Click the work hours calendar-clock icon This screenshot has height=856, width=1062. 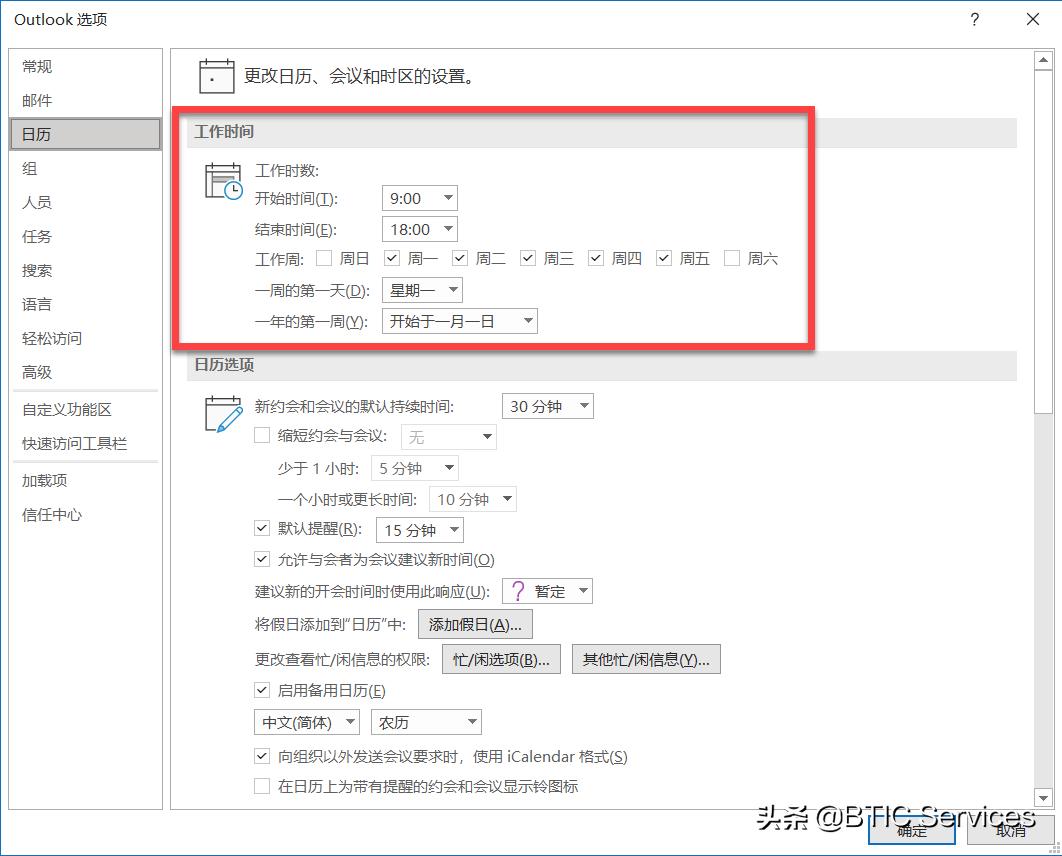[x=222, y=180]
